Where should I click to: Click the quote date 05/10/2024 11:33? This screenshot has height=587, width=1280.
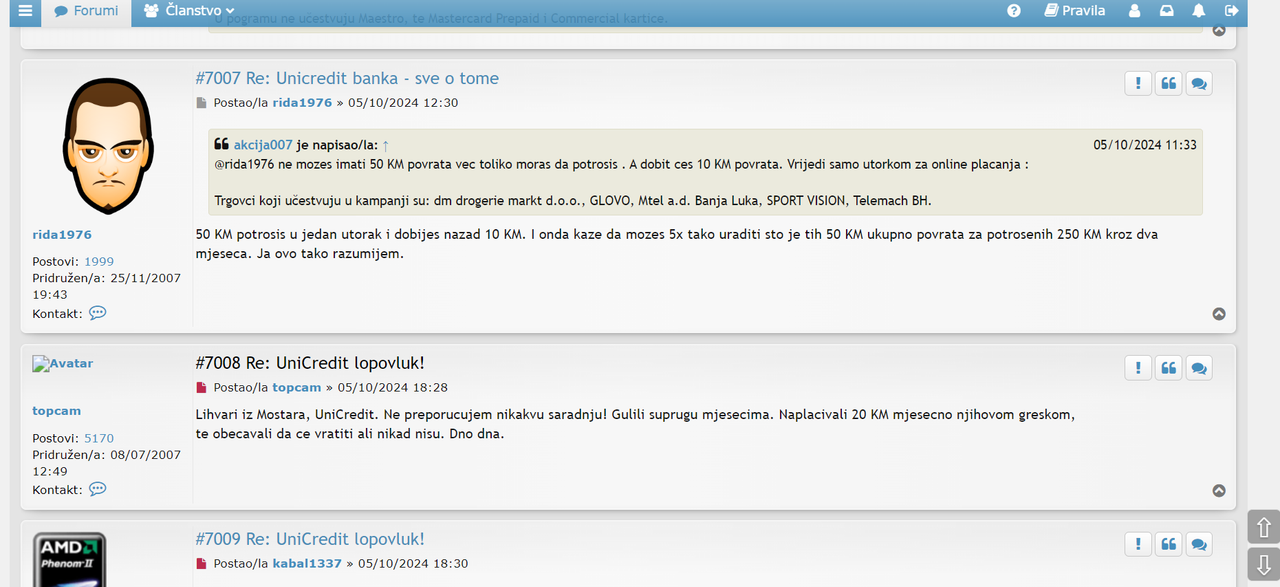pos(1145,145)
